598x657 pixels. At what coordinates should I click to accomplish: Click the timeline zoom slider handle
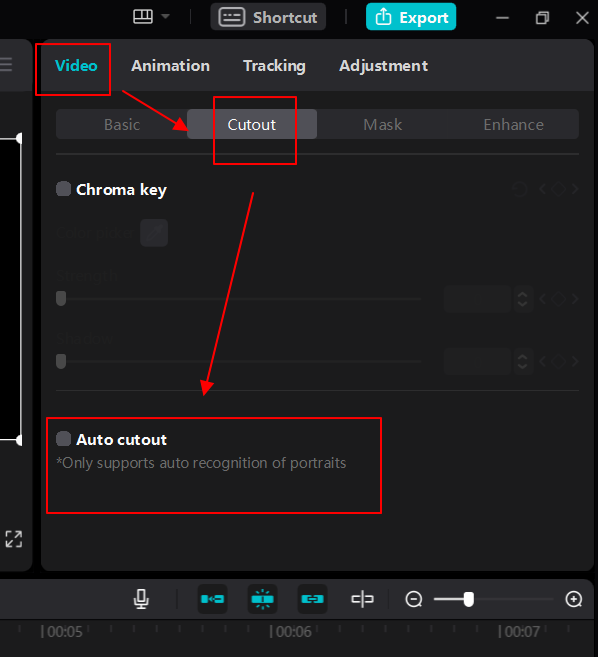point(469,599)
